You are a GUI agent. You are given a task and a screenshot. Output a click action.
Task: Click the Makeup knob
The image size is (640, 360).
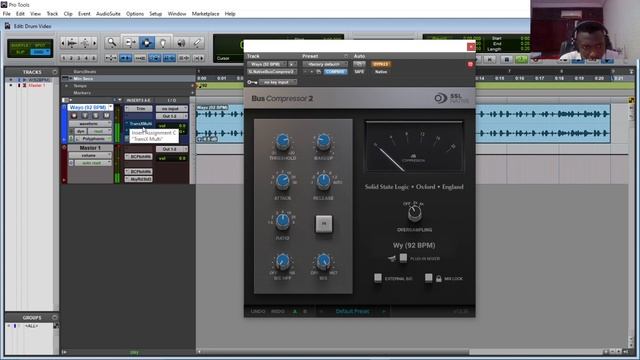324,142
